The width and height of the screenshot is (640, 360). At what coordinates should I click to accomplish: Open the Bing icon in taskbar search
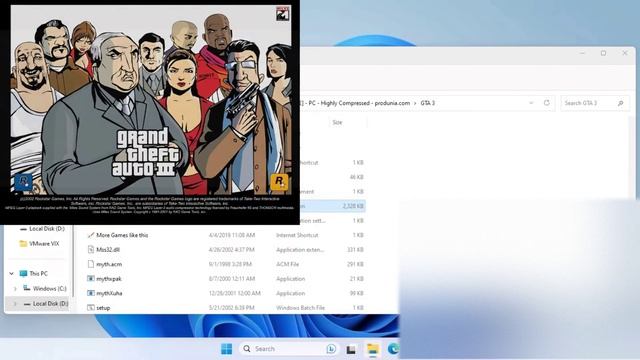(331, 349)
